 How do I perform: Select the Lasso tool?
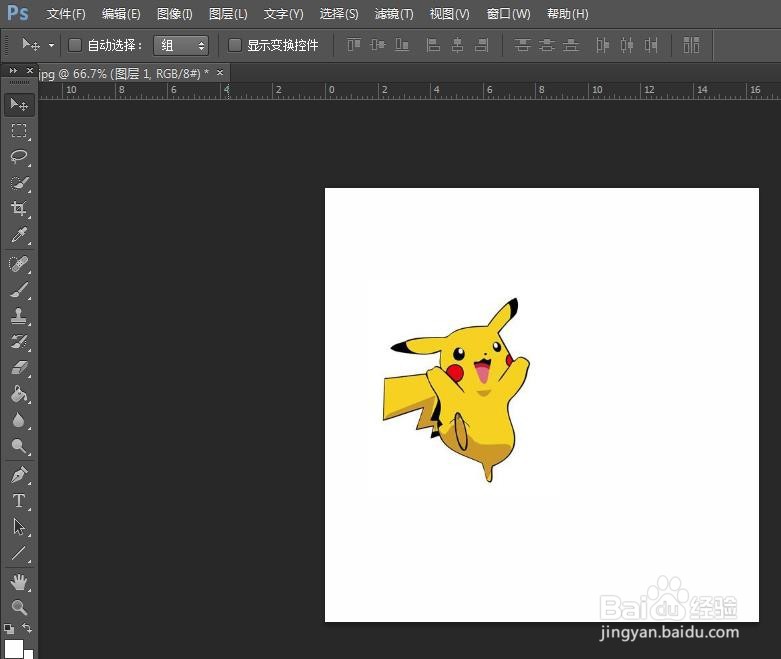(19, 156)
